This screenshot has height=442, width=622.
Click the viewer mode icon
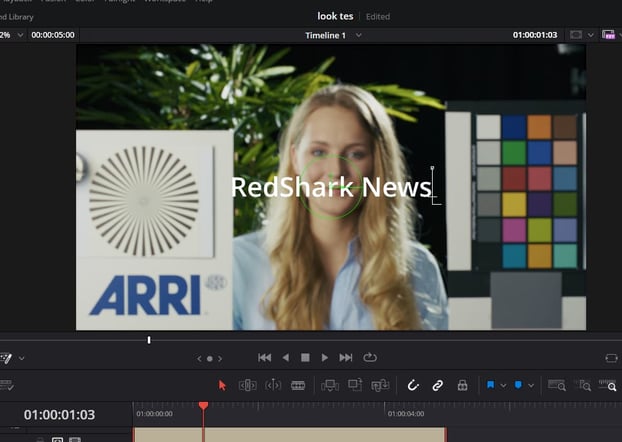tap(576, 35)
